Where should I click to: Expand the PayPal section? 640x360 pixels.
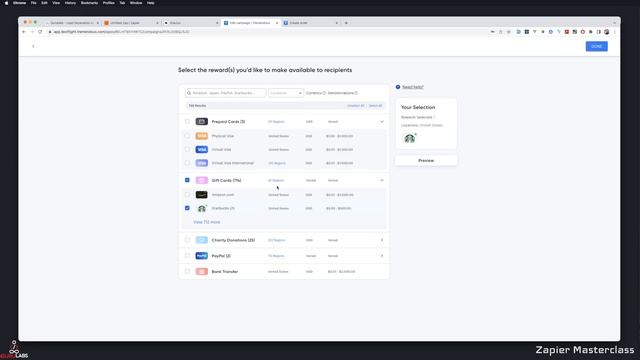pos(382,256)
